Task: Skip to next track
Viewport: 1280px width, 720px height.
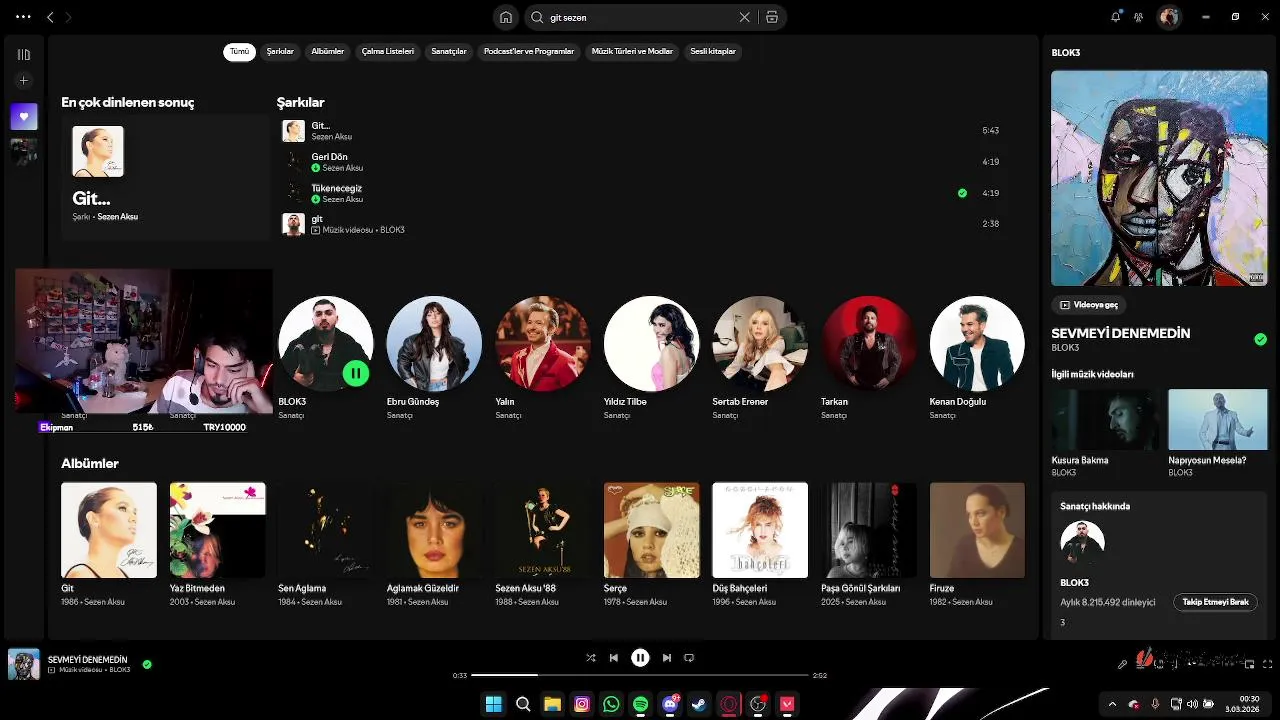Action: 667,658
